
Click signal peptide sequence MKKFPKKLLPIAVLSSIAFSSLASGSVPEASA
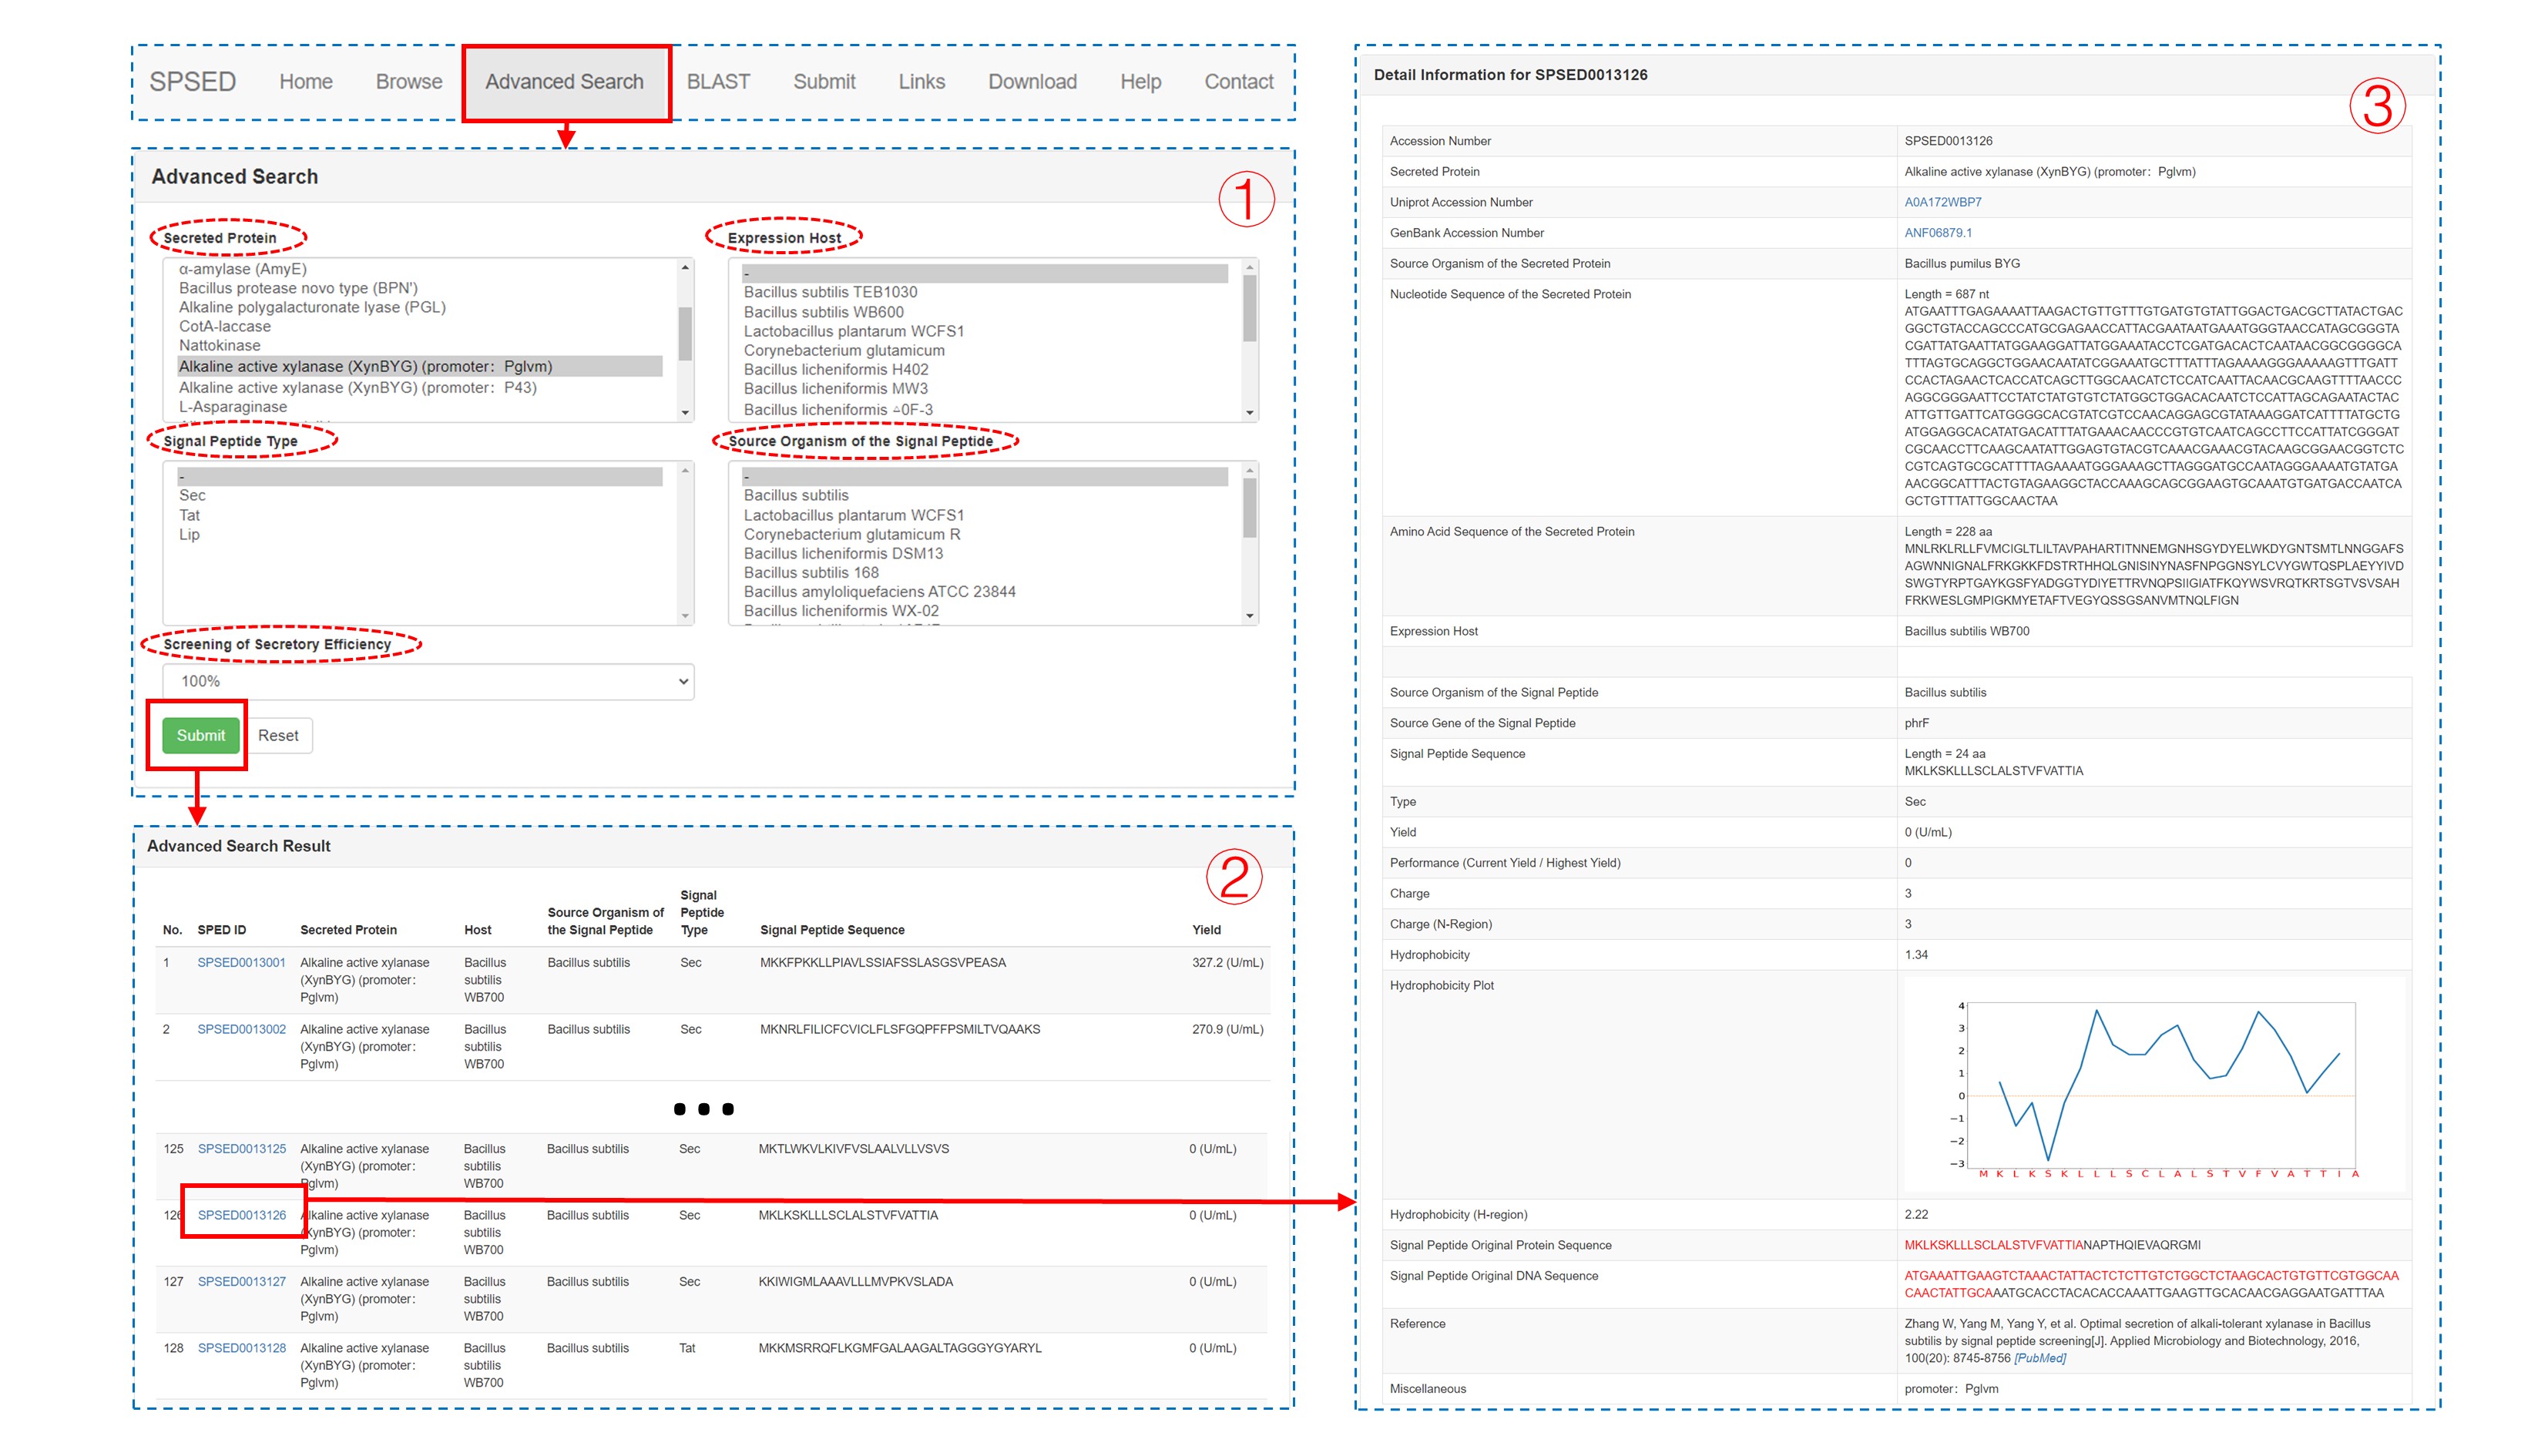pos(882,962)
